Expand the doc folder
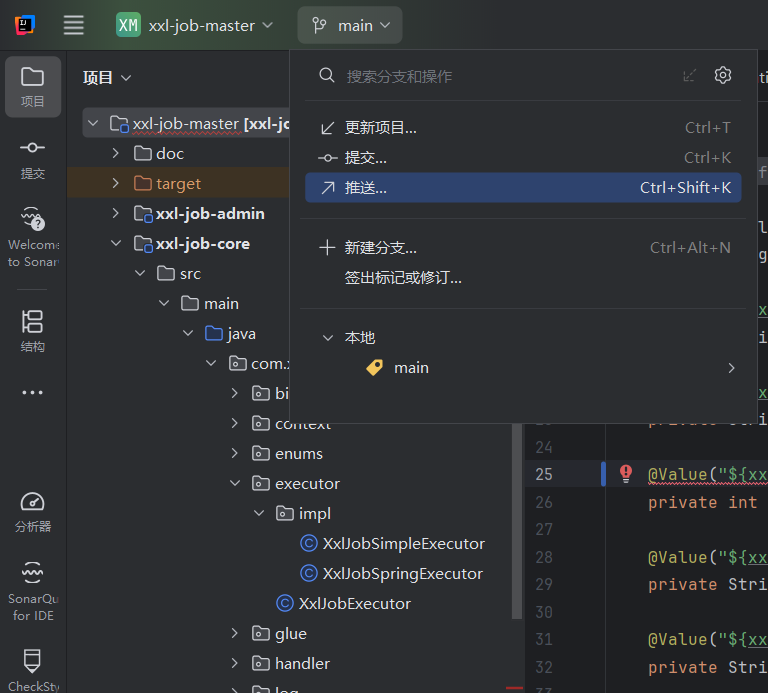The image size is (768, 693). coord(116,154)
